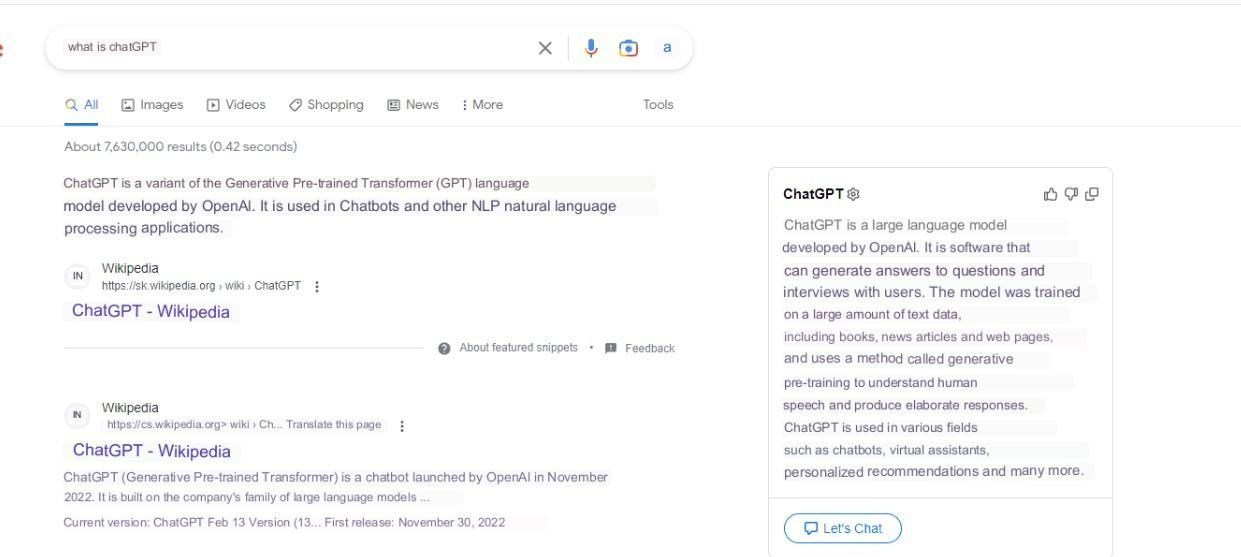Switch to the News tab

413,105
